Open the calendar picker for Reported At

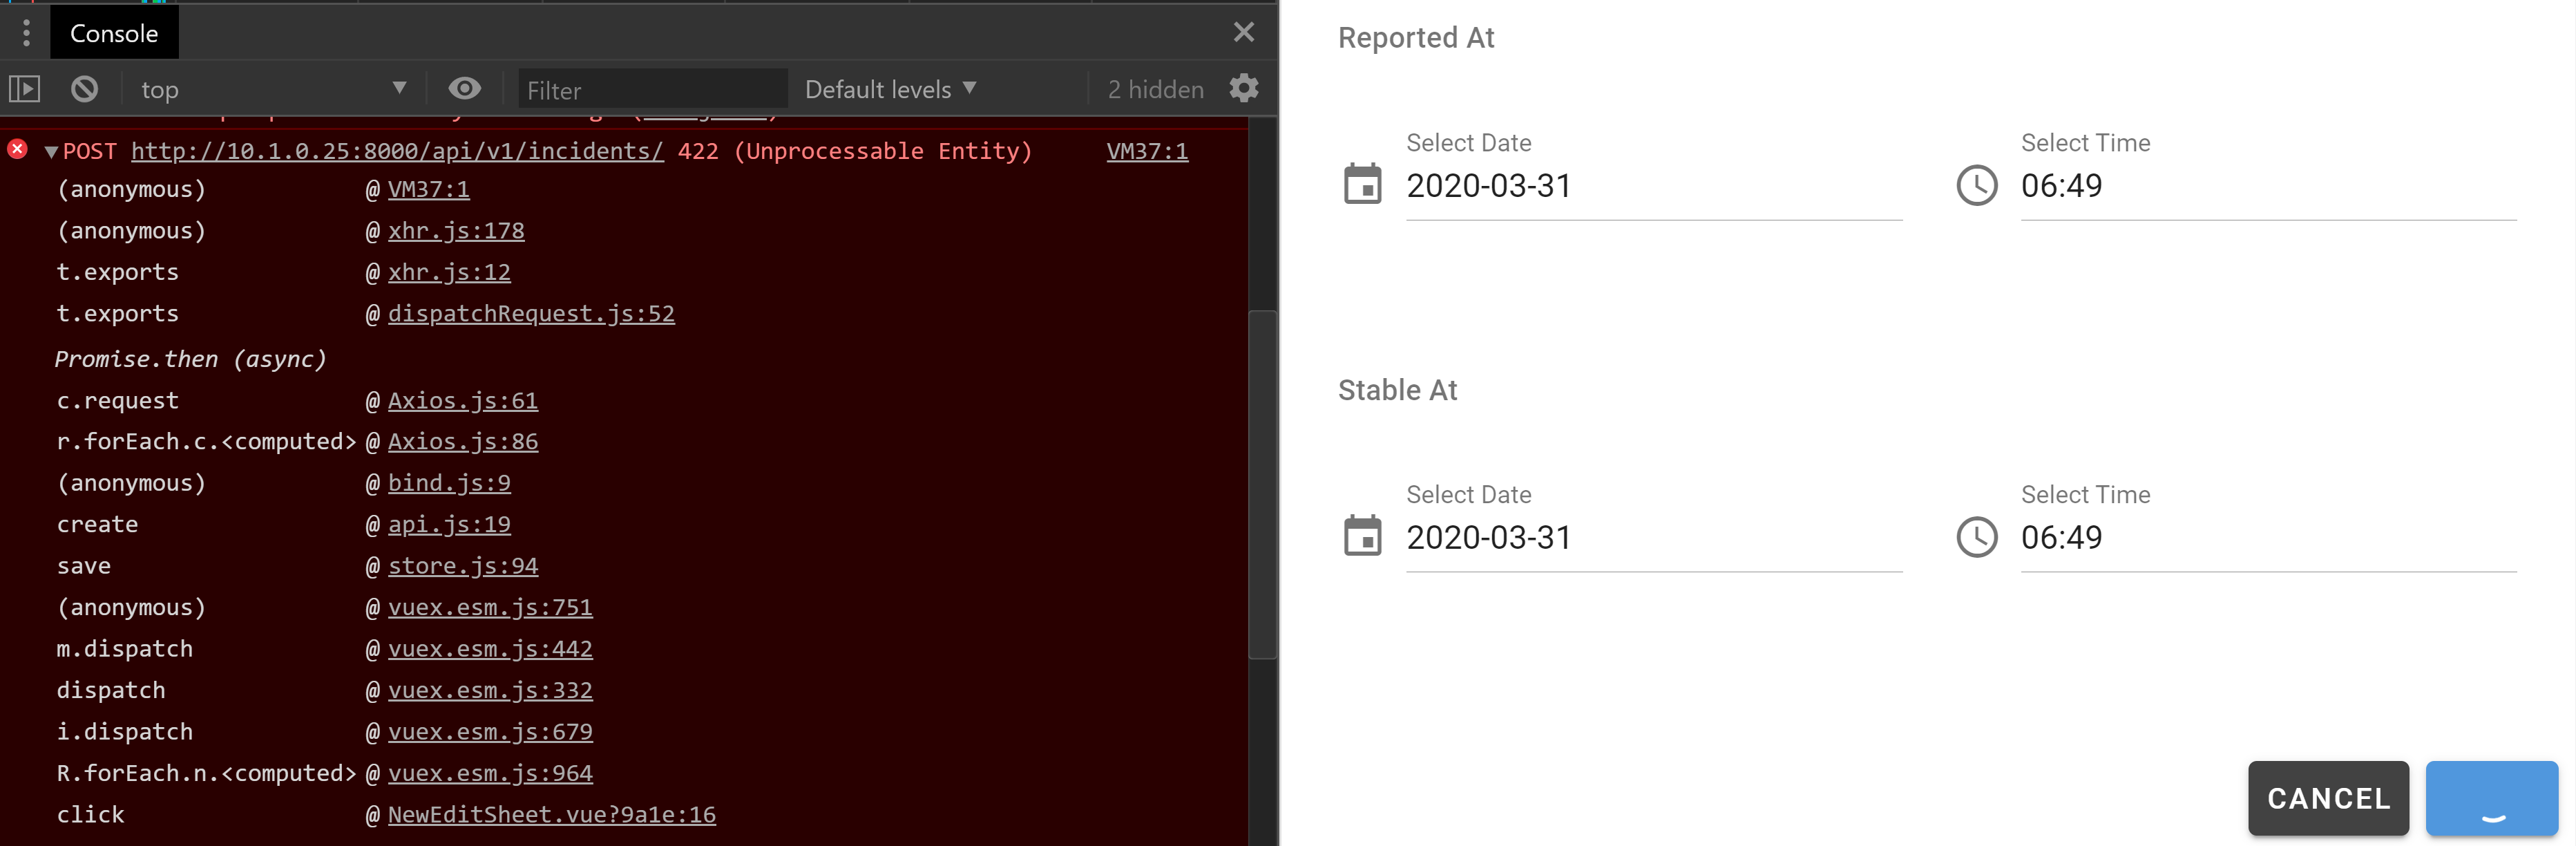click(1362, 185)
